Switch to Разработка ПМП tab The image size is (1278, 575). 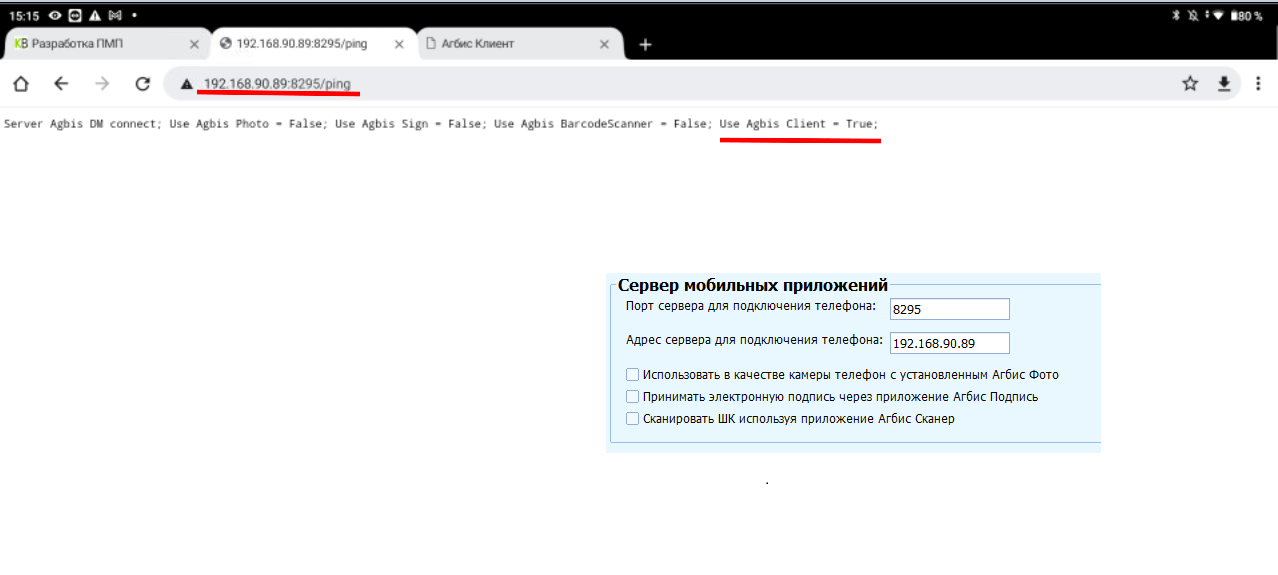(106, 44)
